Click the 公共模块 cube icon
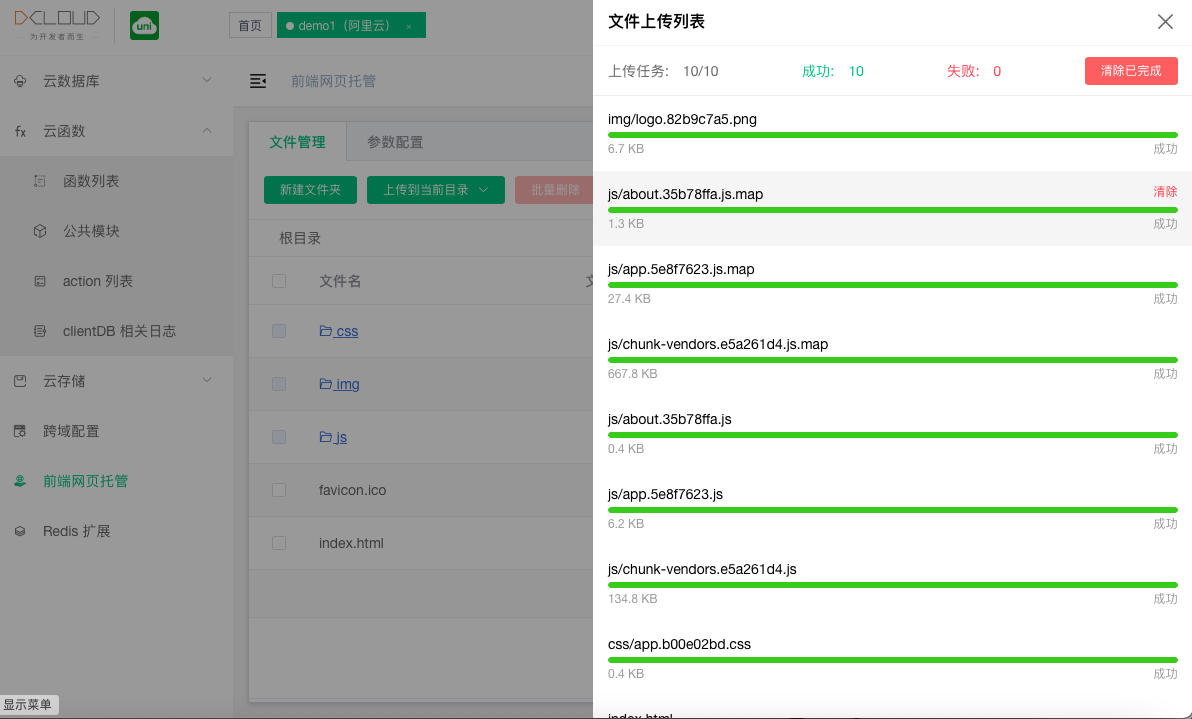This screenshot has height=719, width=1192. [x=40, y=231]
